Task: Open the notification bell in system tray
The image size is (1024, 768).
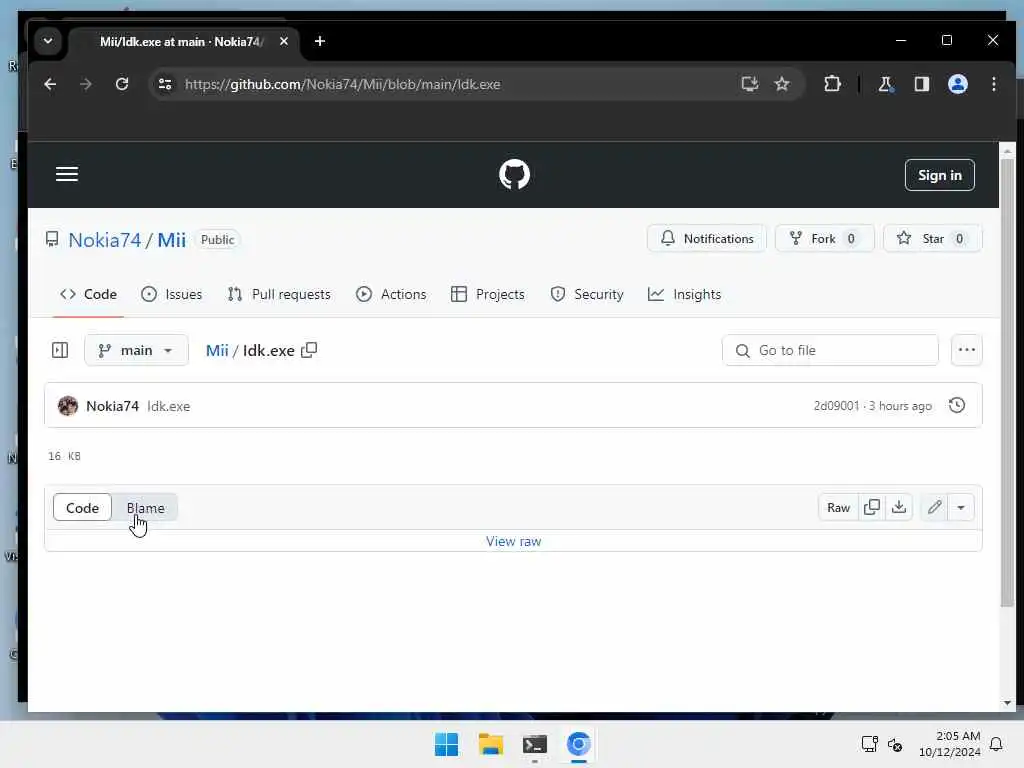Action: (x=997, y=744)
